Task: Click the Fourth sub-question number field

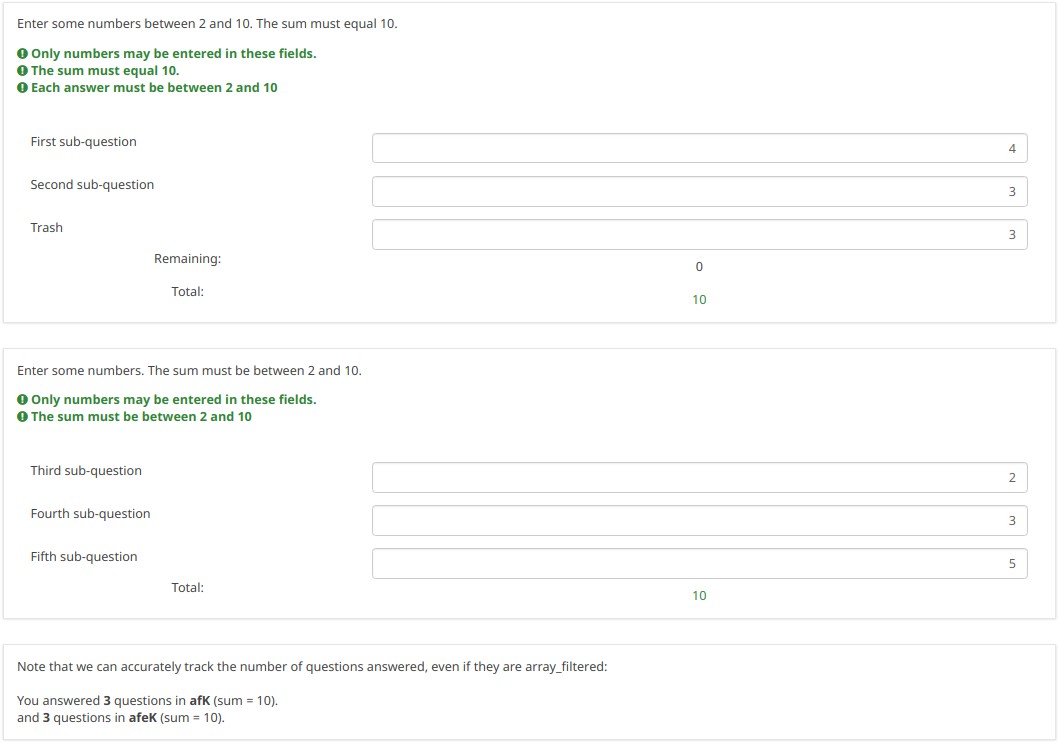Action: point(699,520)
